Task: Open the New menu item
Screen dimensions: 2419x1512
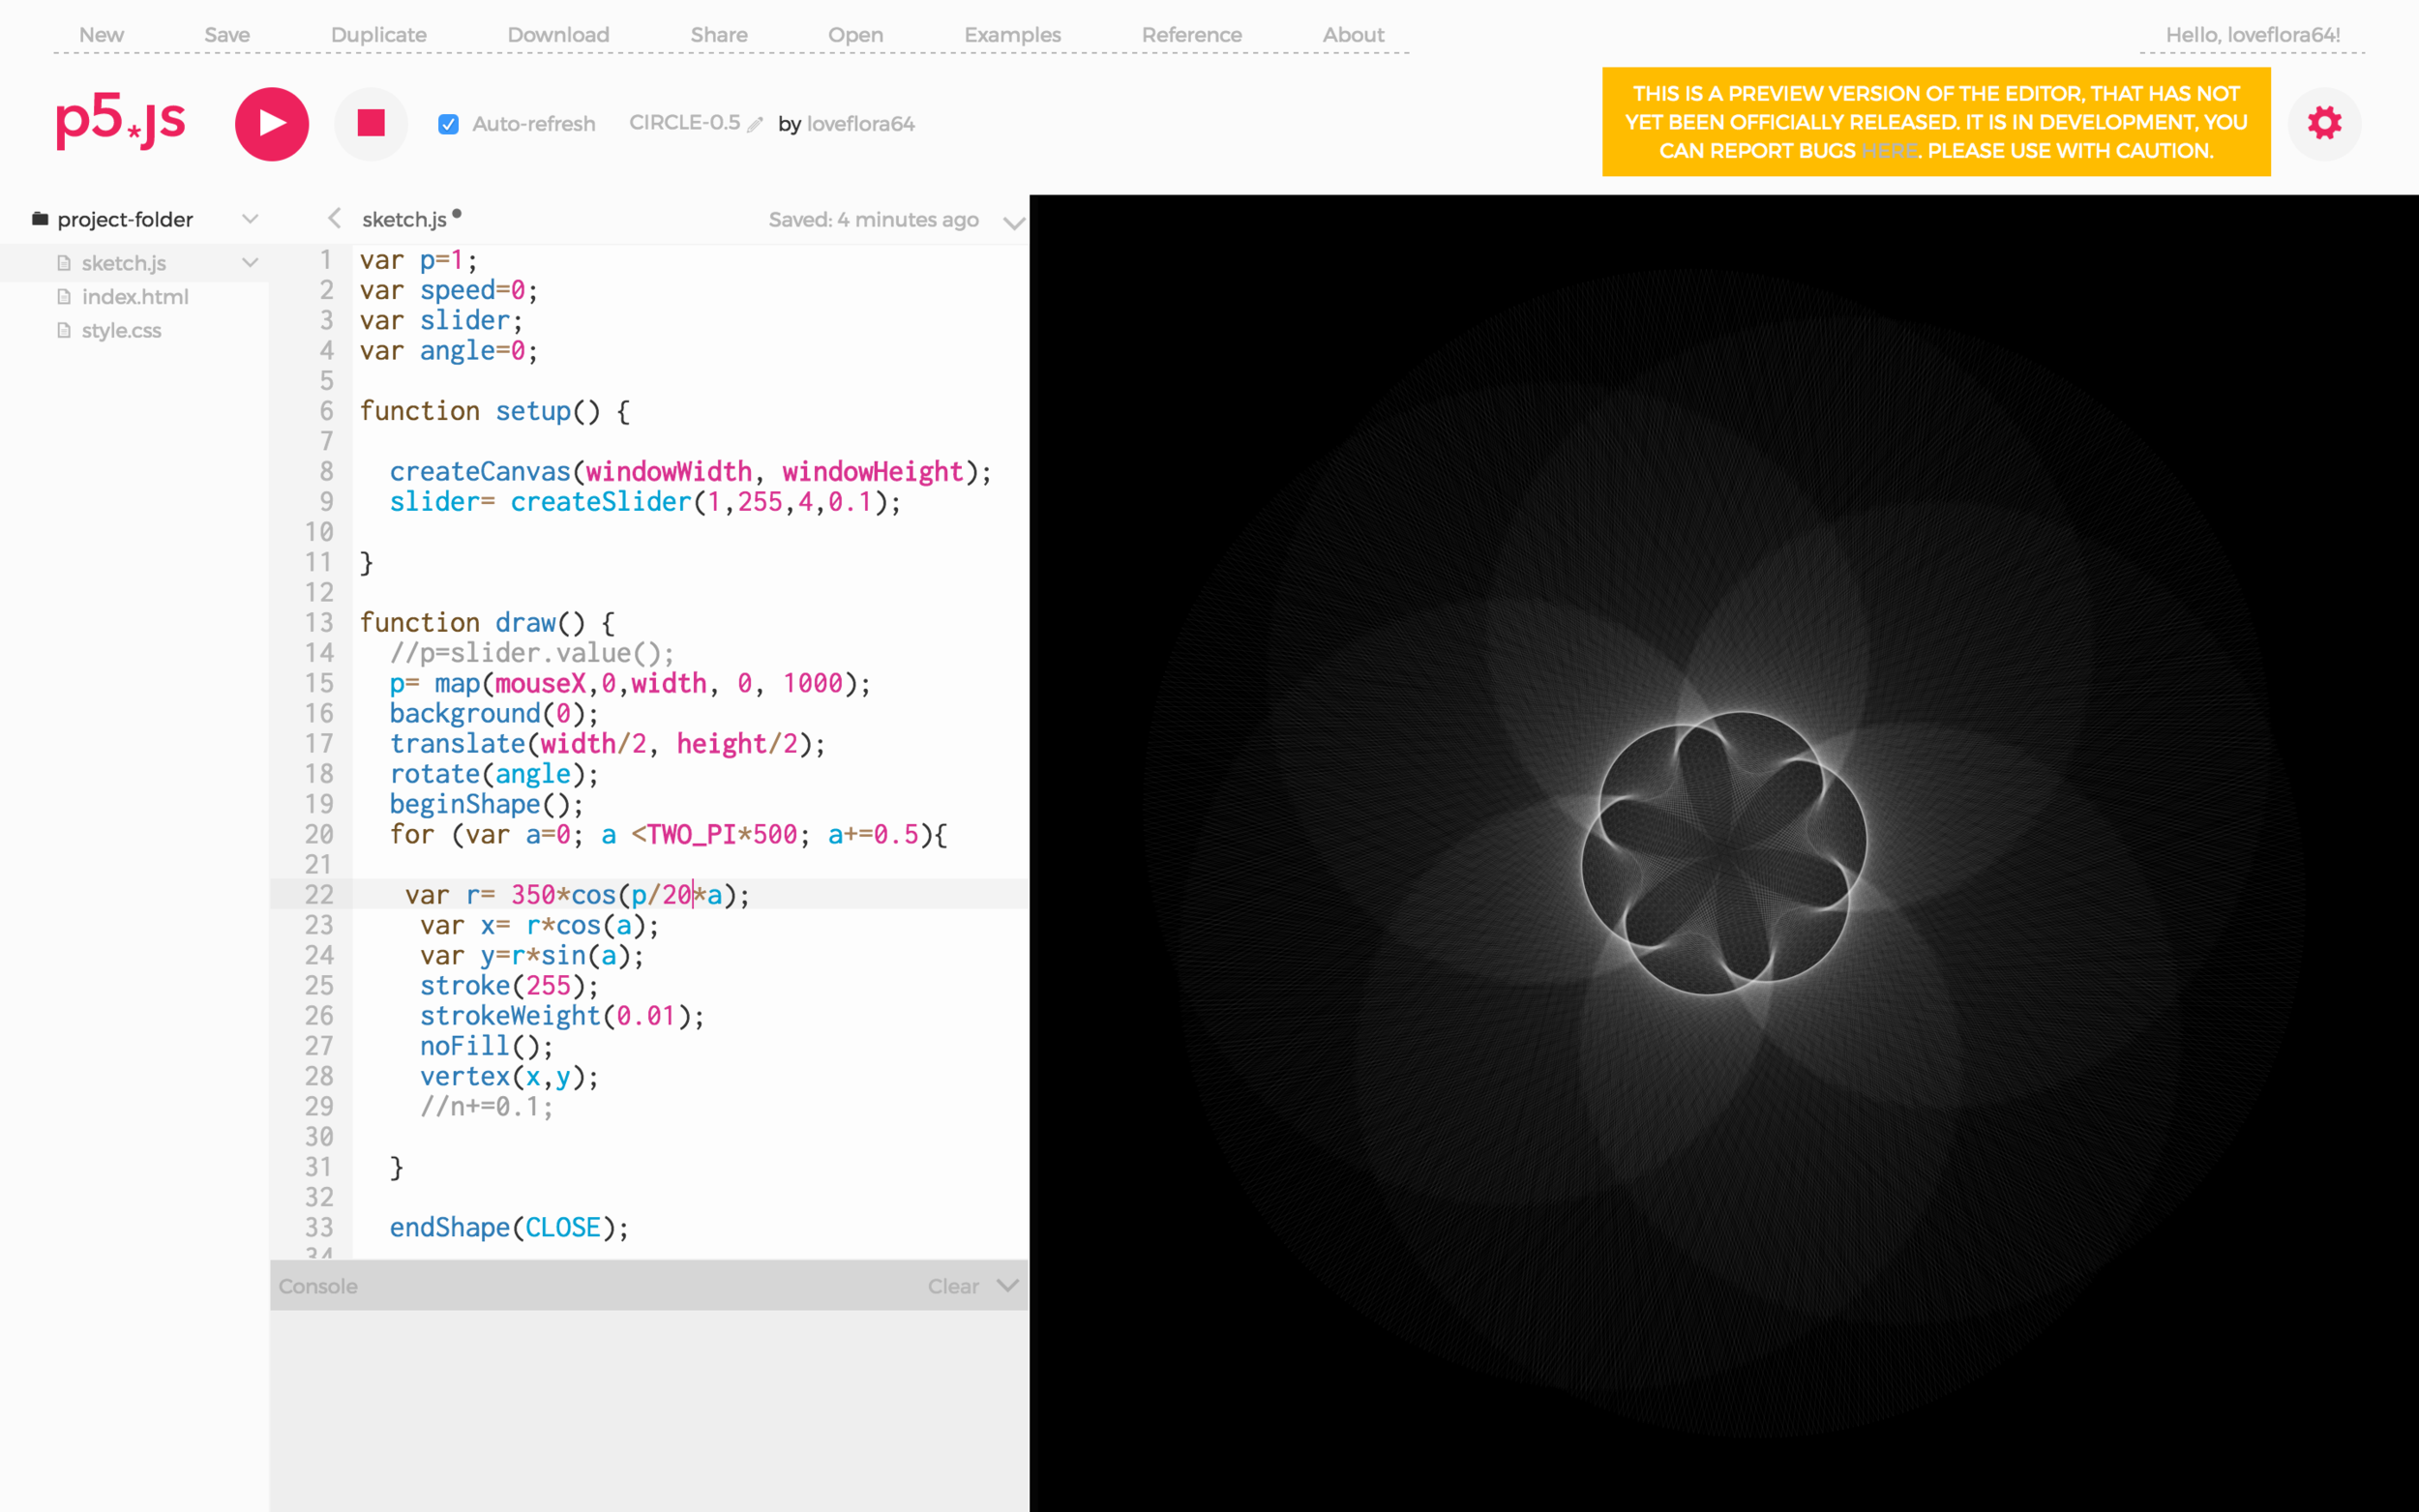Action: point(101,35)
